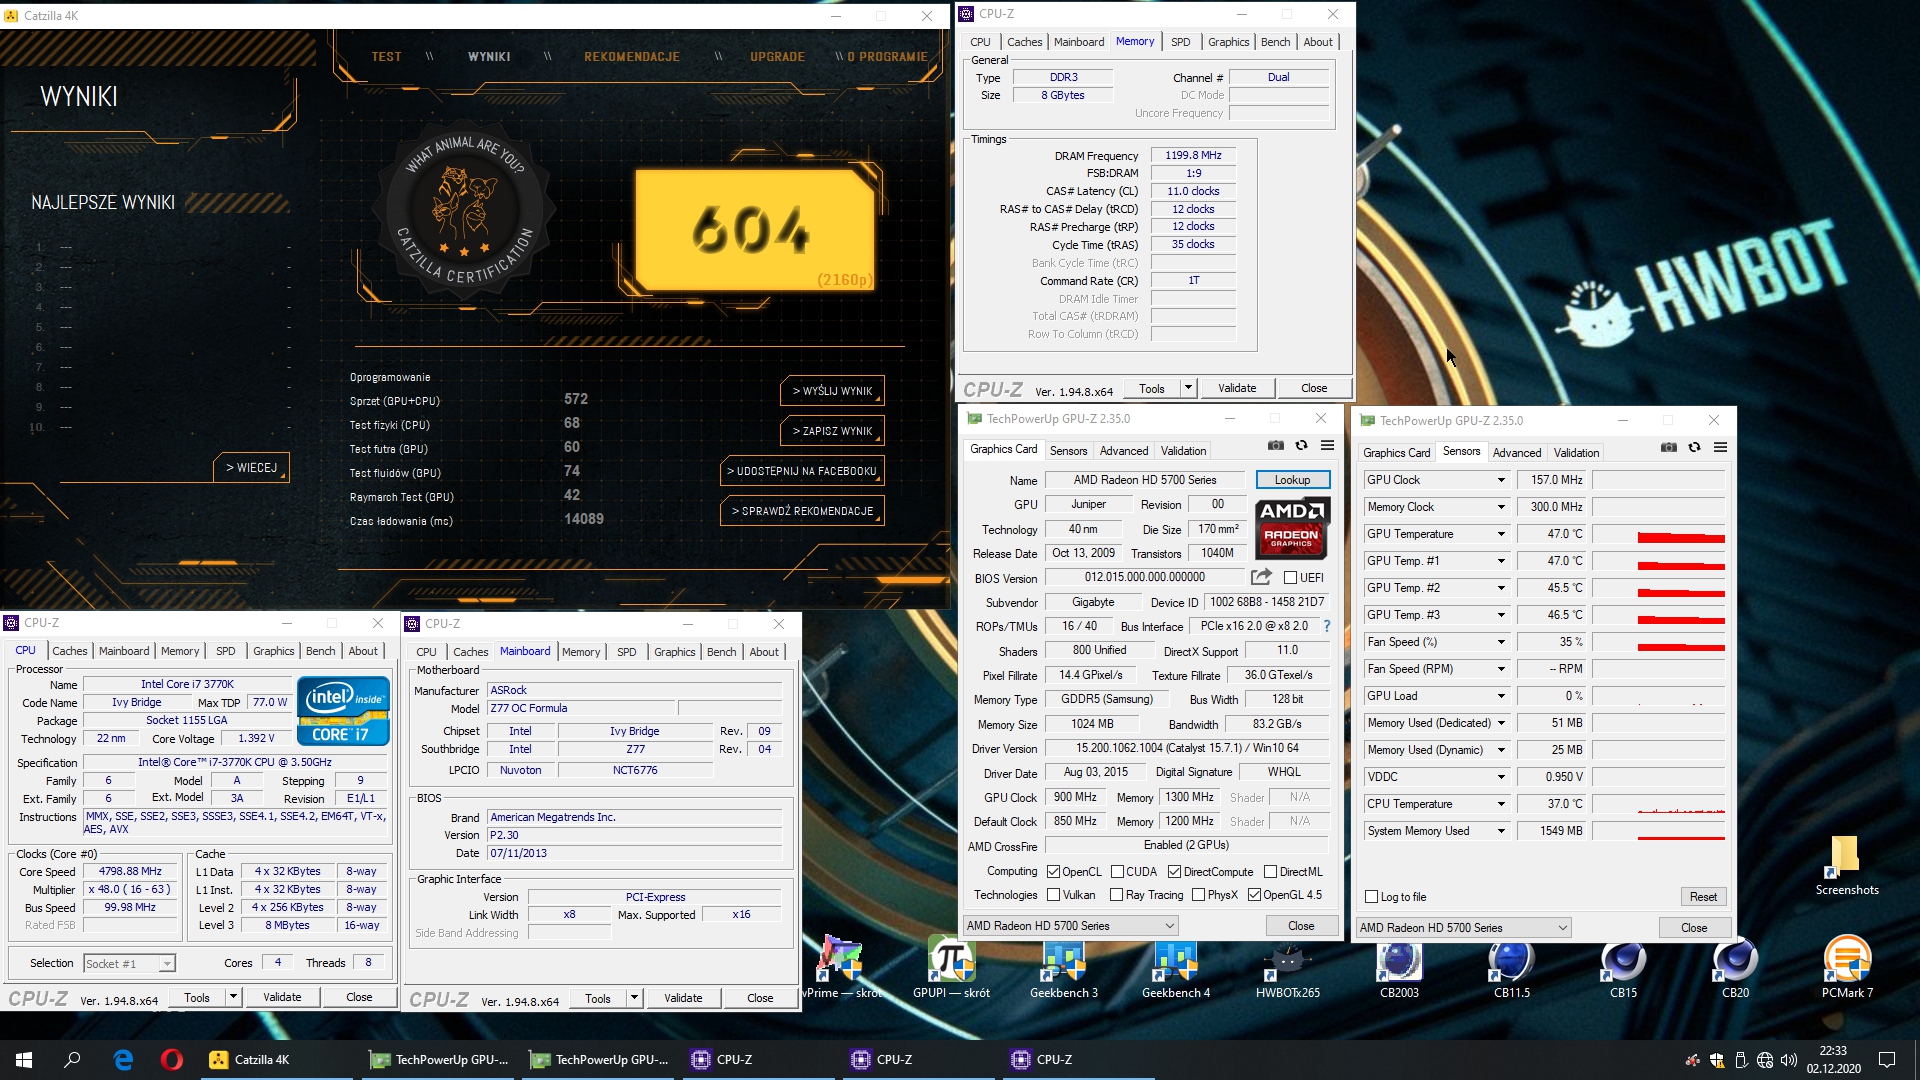Click camera icon in GPU-Z Sensors window

[1669, 448]
